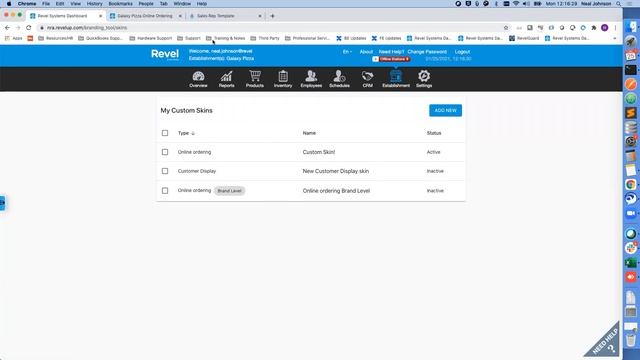Open the Products cart icon

coord(255,79)
